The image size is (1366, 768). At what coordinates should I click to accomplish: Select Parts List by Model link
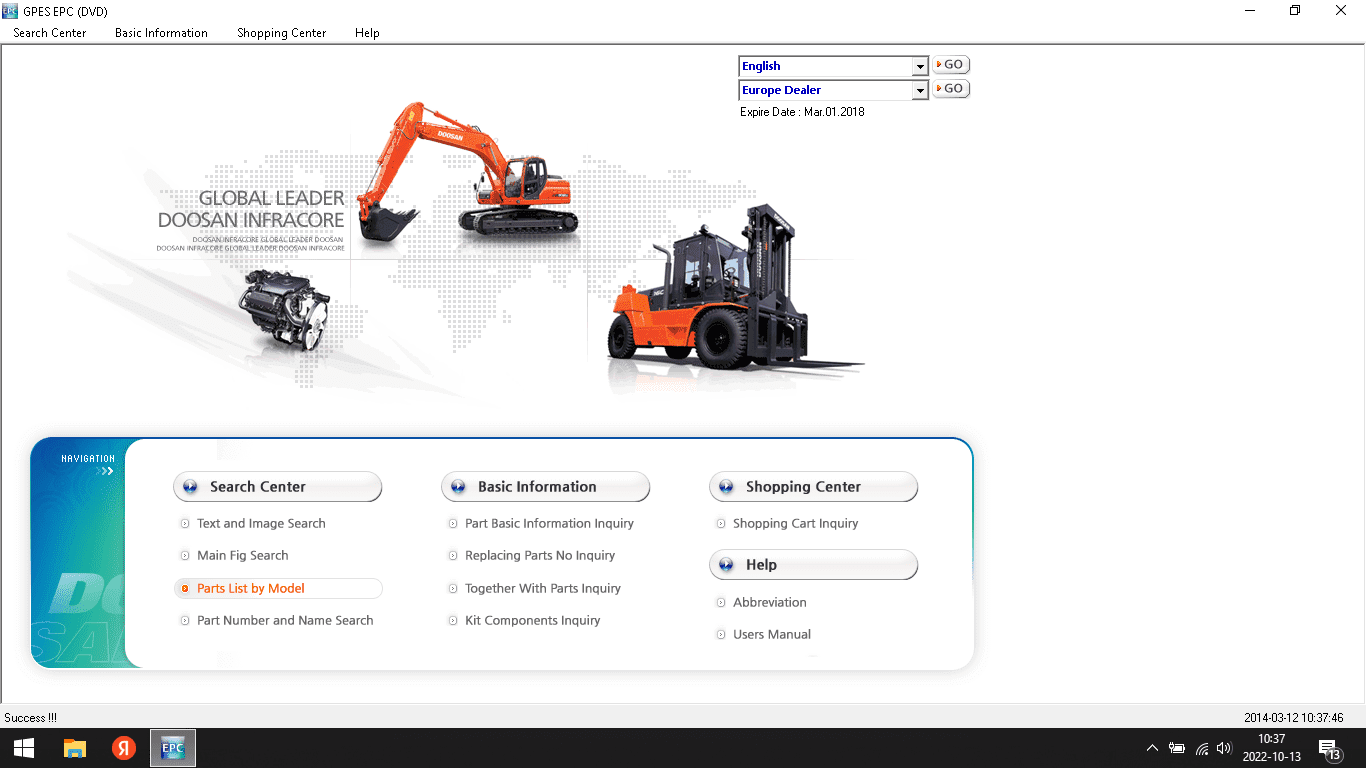[250, 589]
